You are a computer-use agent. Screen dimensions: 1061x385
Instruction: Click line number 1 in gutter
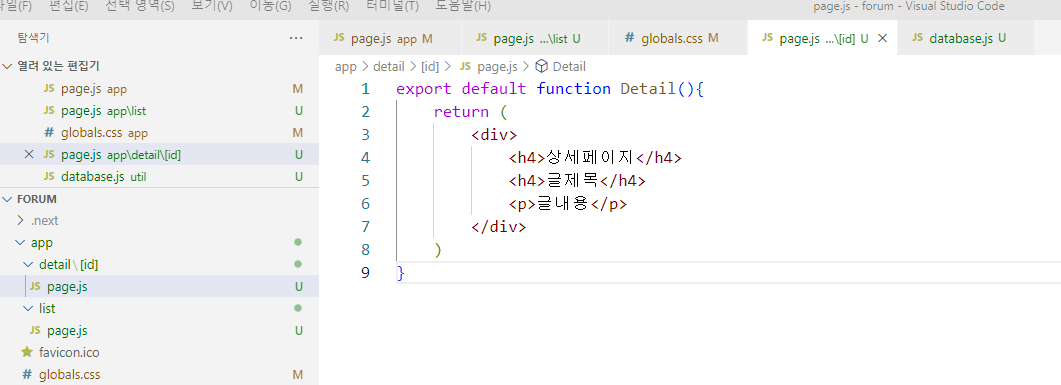pyautogui.click(x=365, y=89)
